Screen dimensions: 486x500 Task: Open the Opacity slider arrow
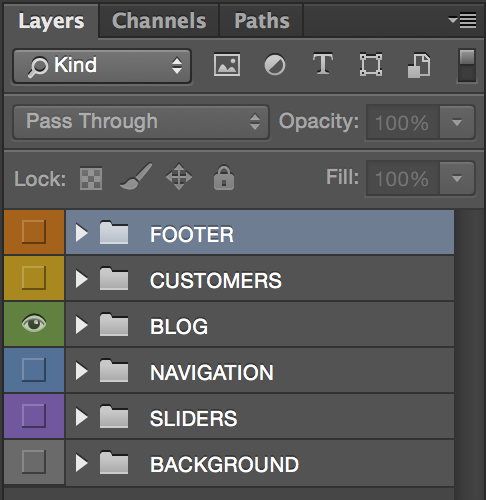click(x=457, y=122)
